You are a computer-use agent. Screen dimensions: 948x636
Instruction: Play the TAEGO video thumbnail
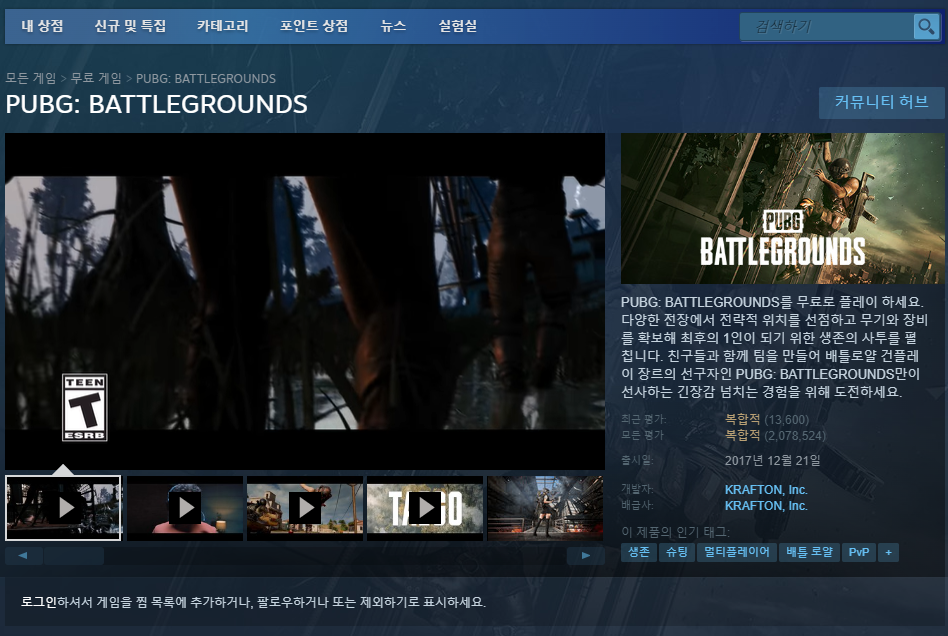point(425,508)
